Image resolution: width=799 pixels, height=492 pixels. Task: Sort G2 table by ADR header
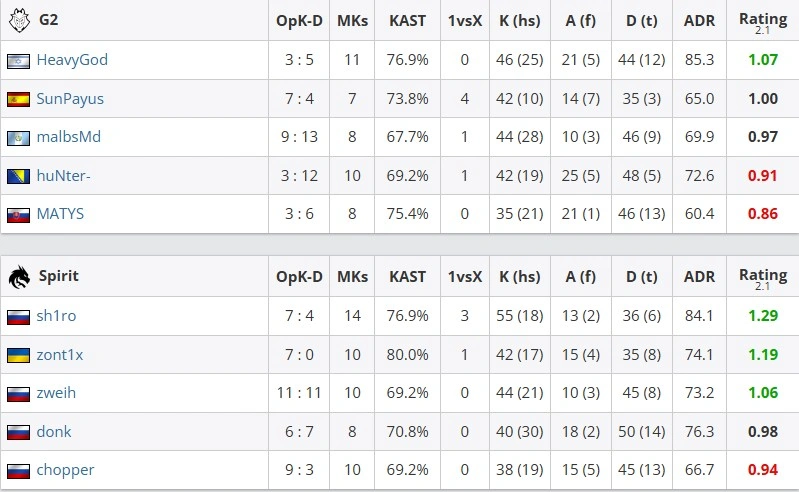(x=699, y=21)
